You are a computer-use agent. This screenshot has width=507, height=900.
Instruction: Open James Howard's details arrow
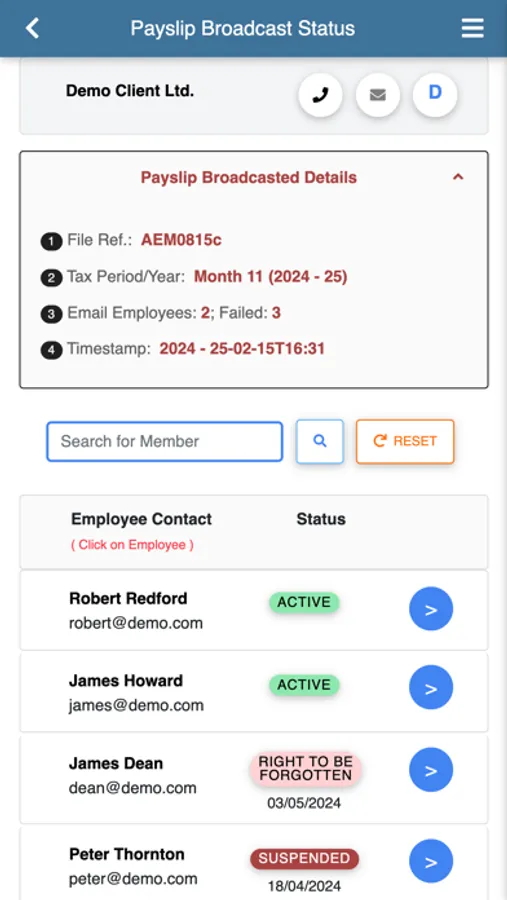click(431, 687)
